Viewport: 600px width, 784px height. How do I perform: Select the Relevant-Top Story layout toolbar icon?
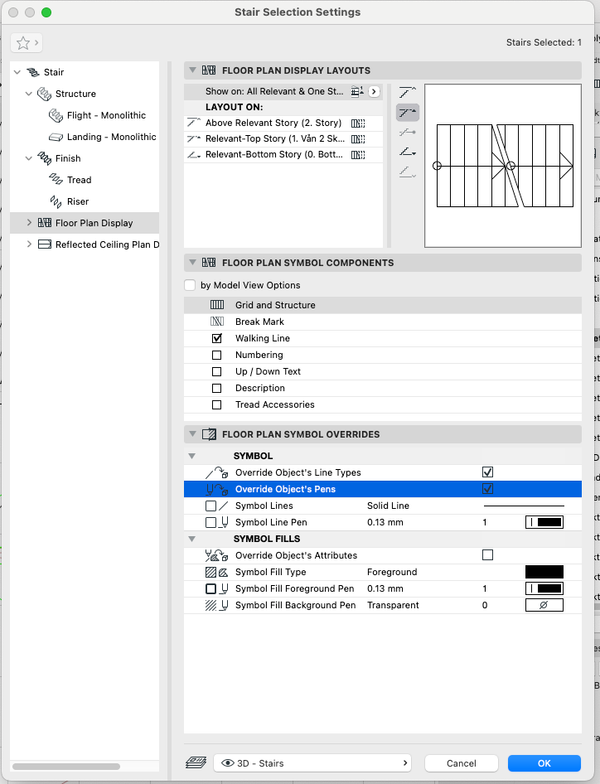click(x=408, y=112)
